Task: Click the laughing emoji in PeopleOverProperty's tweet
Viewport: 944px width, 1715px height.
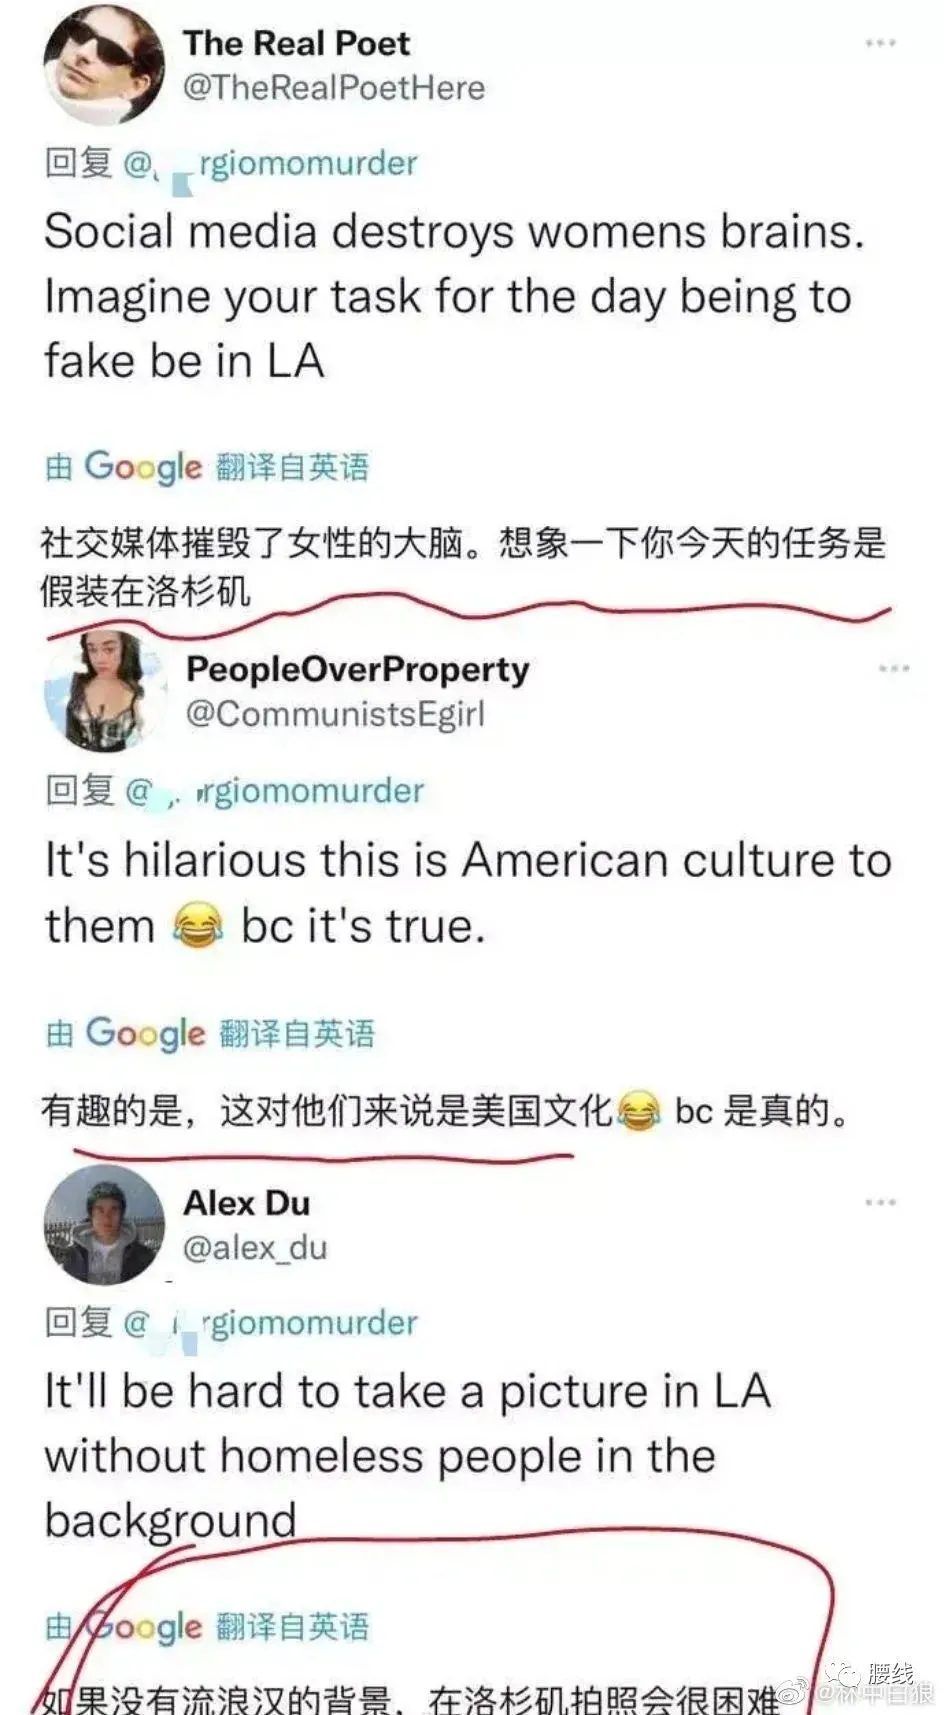Action: pos(198,926)
